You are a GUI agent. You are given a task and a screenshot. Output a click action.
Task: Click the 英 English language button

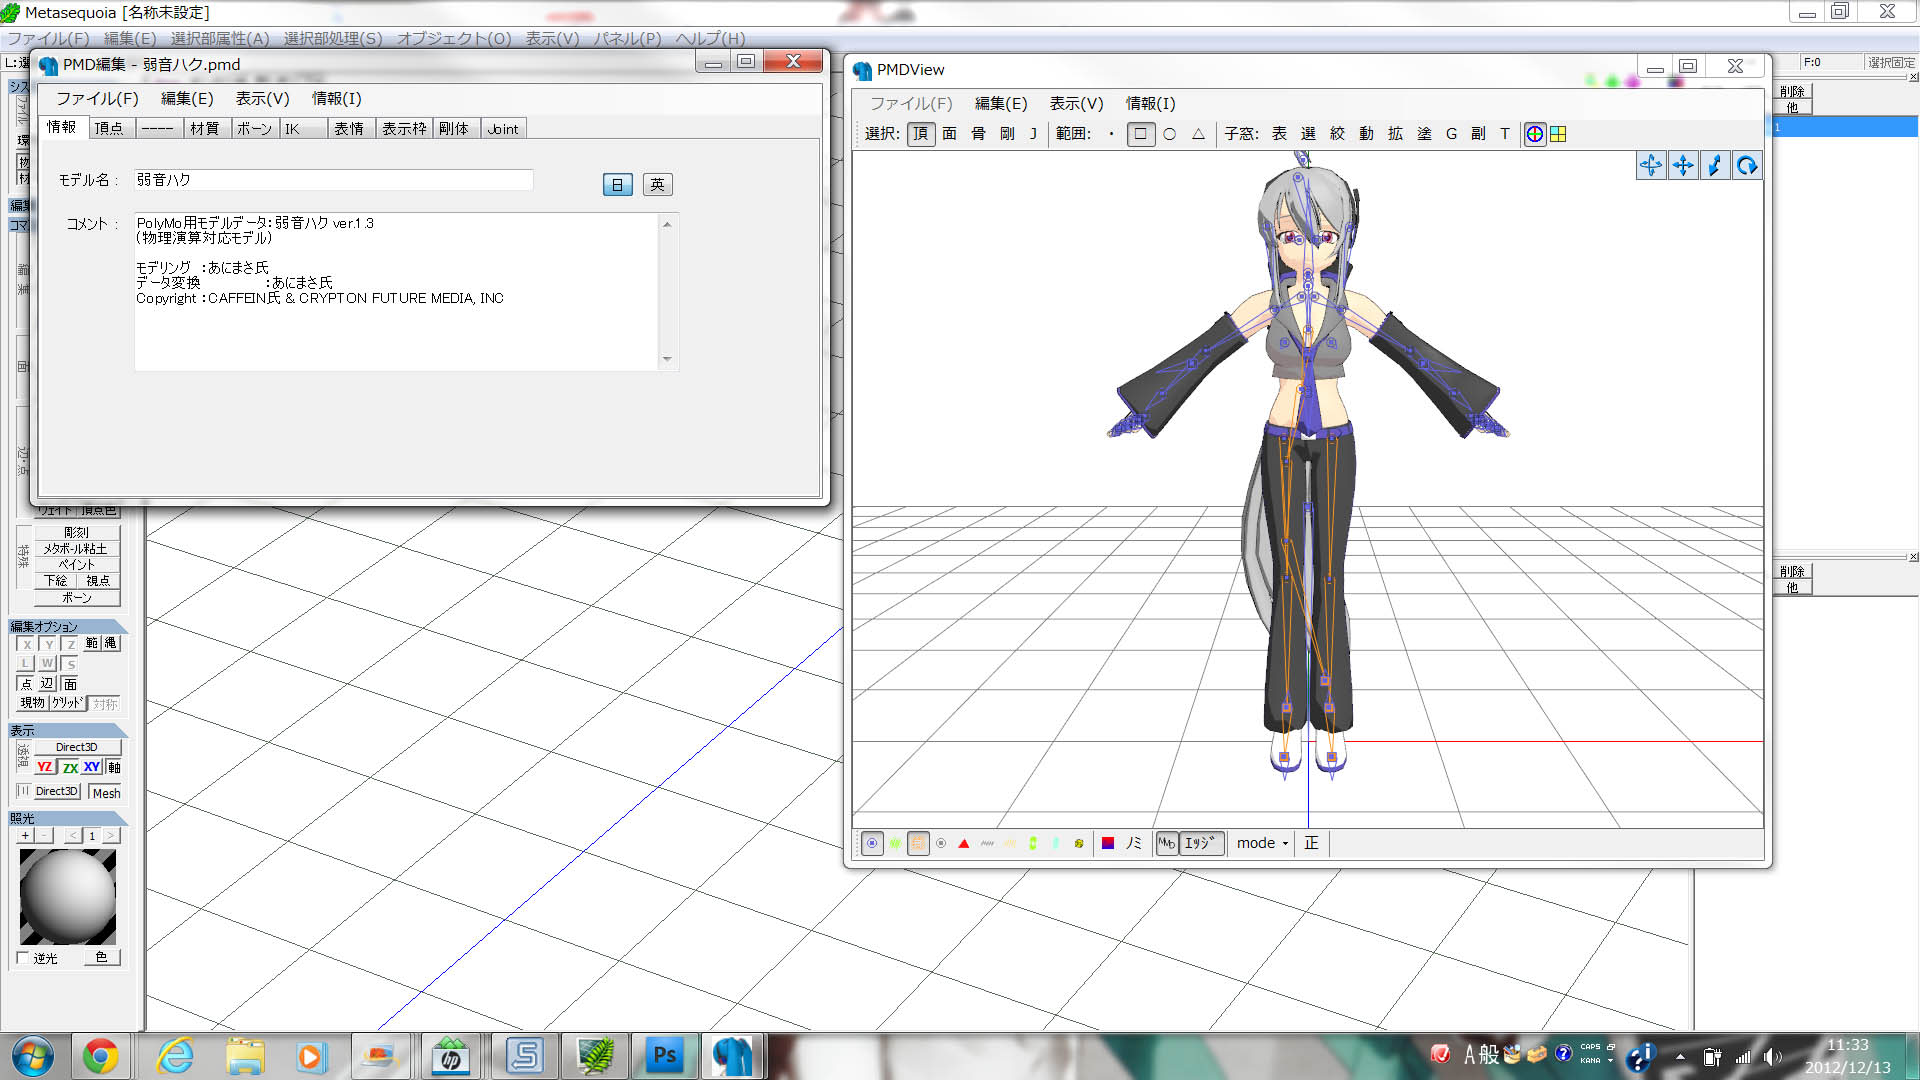pyautogui.click(x=657, y=185)
